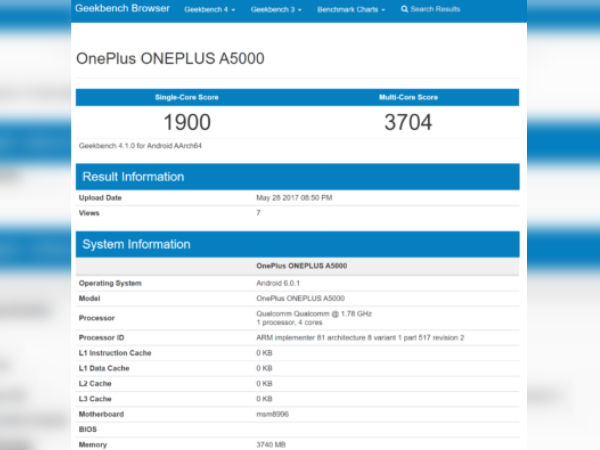This screenshot has height=450, width=600.
Task: Select the views count 7
Action: point(258,213)
